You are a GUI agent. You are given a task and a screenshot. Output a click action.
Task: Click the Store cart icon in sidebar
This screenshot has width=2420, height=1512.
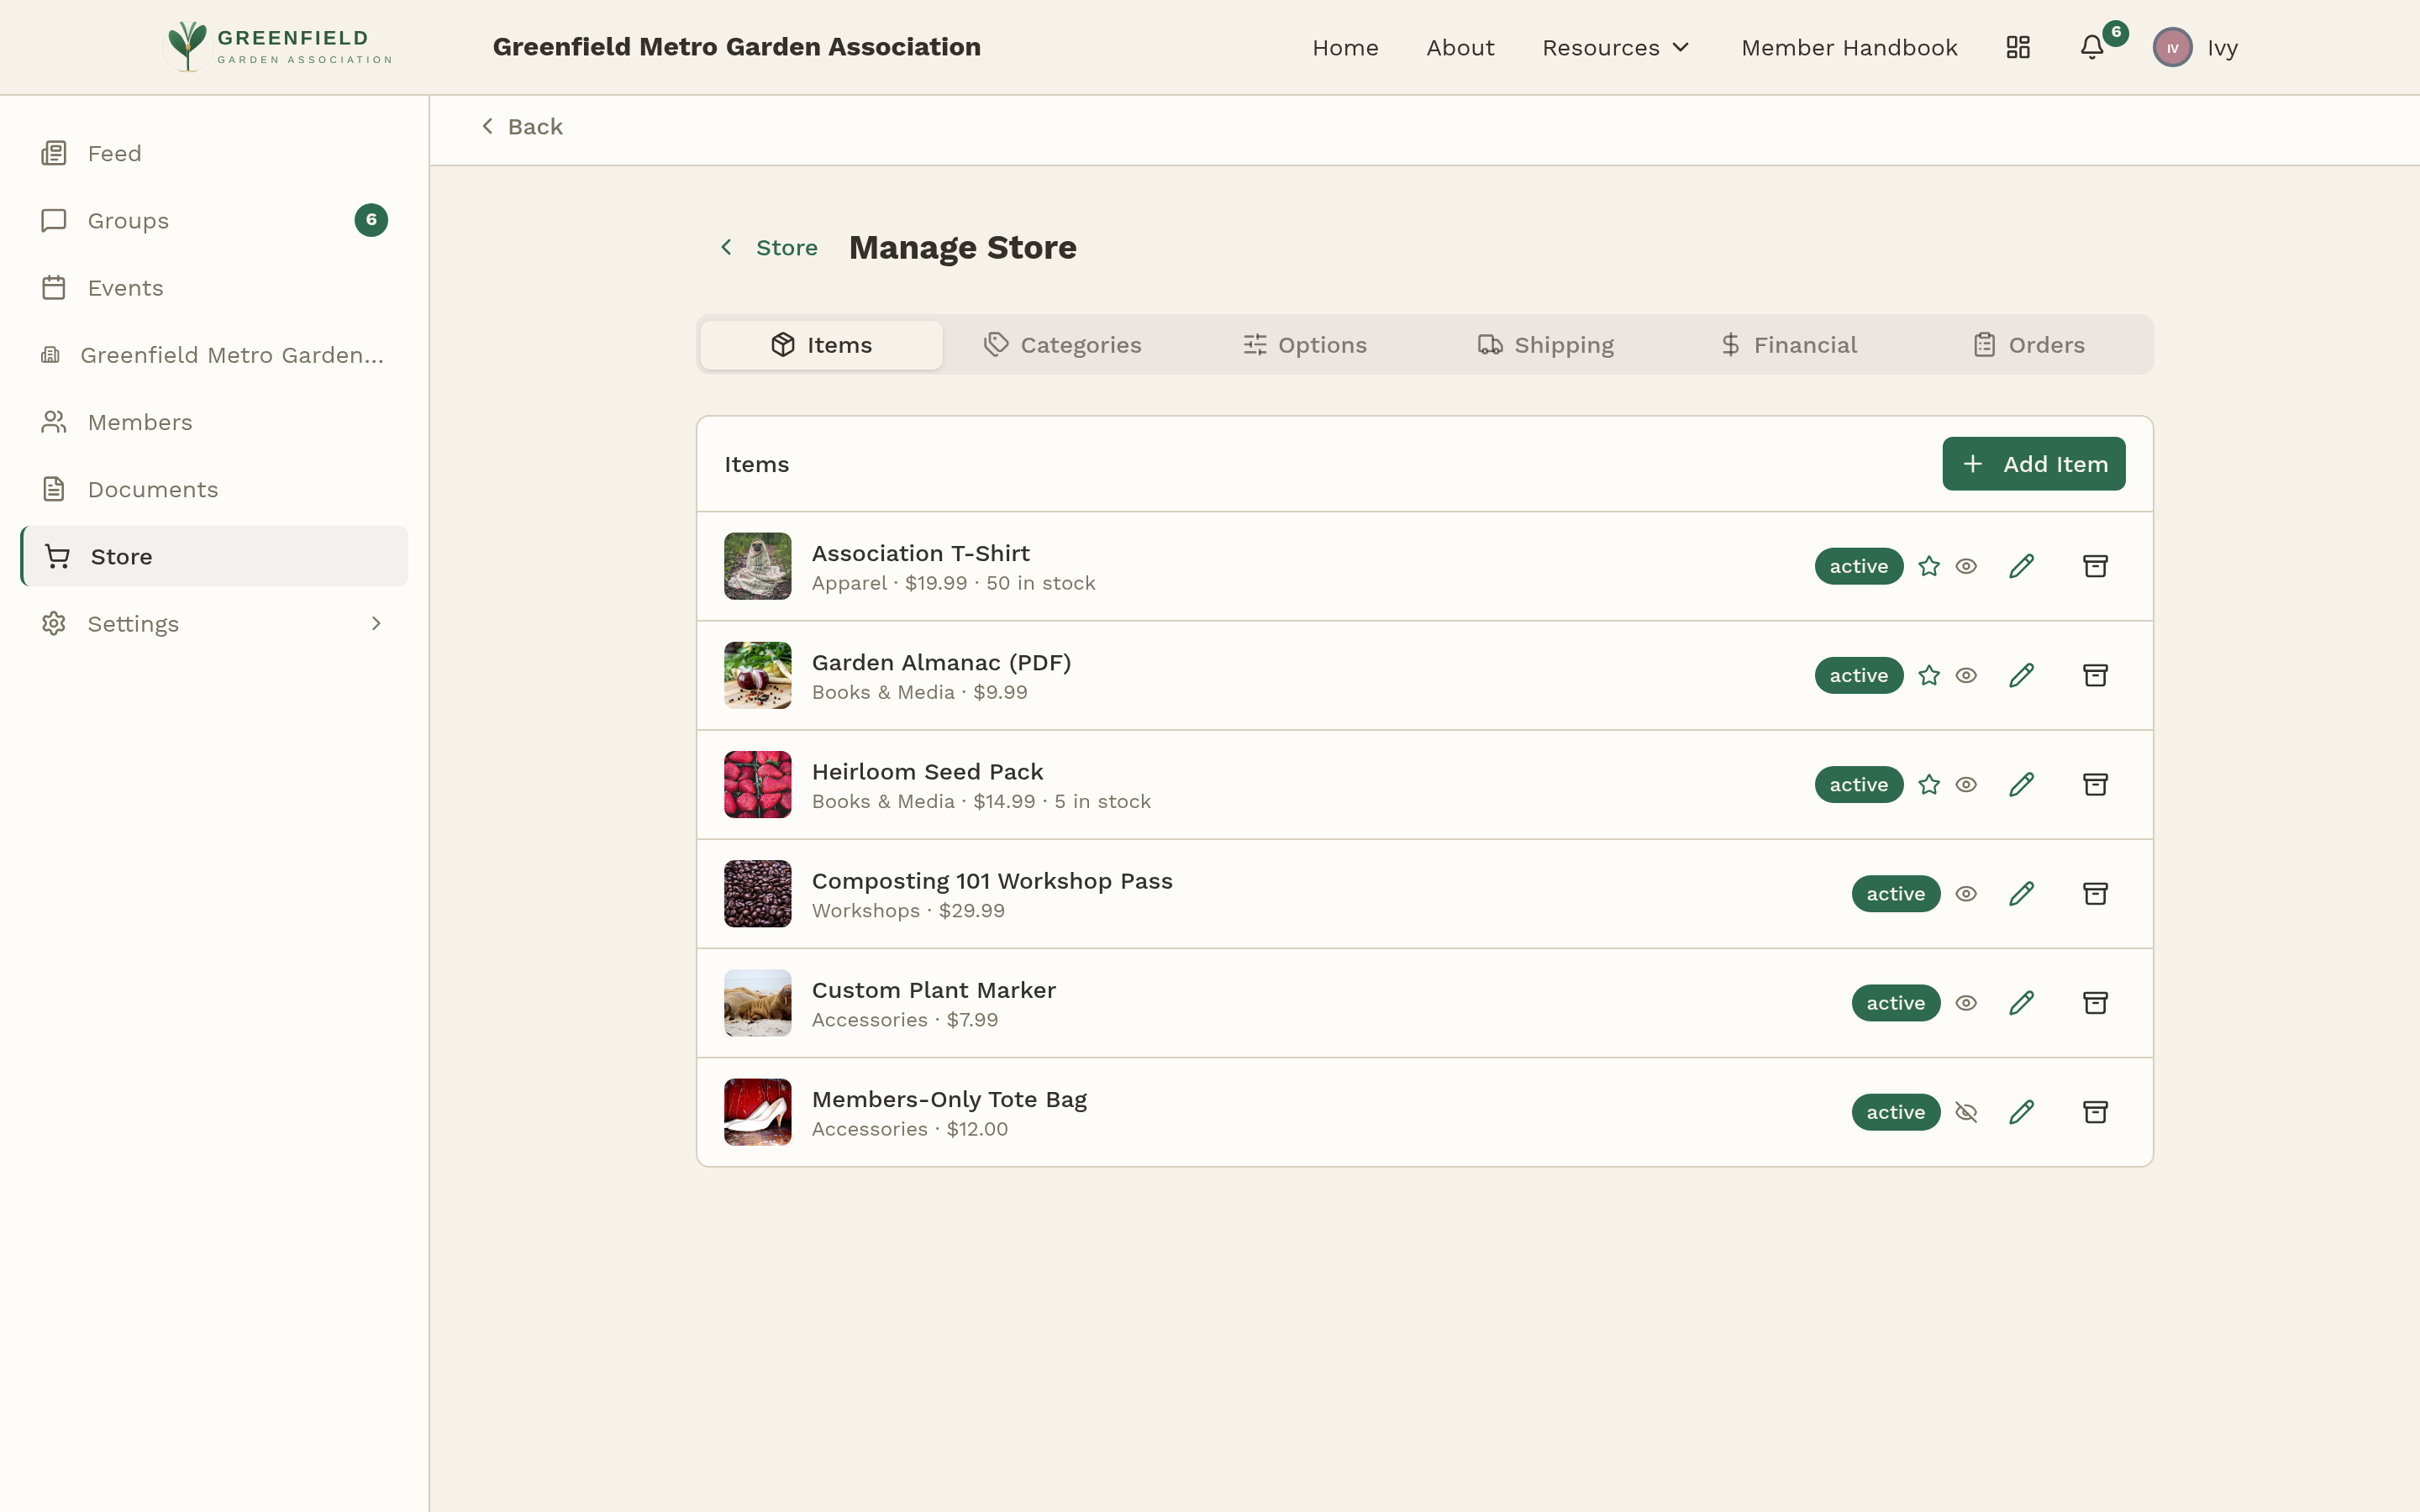coord(56,556)
